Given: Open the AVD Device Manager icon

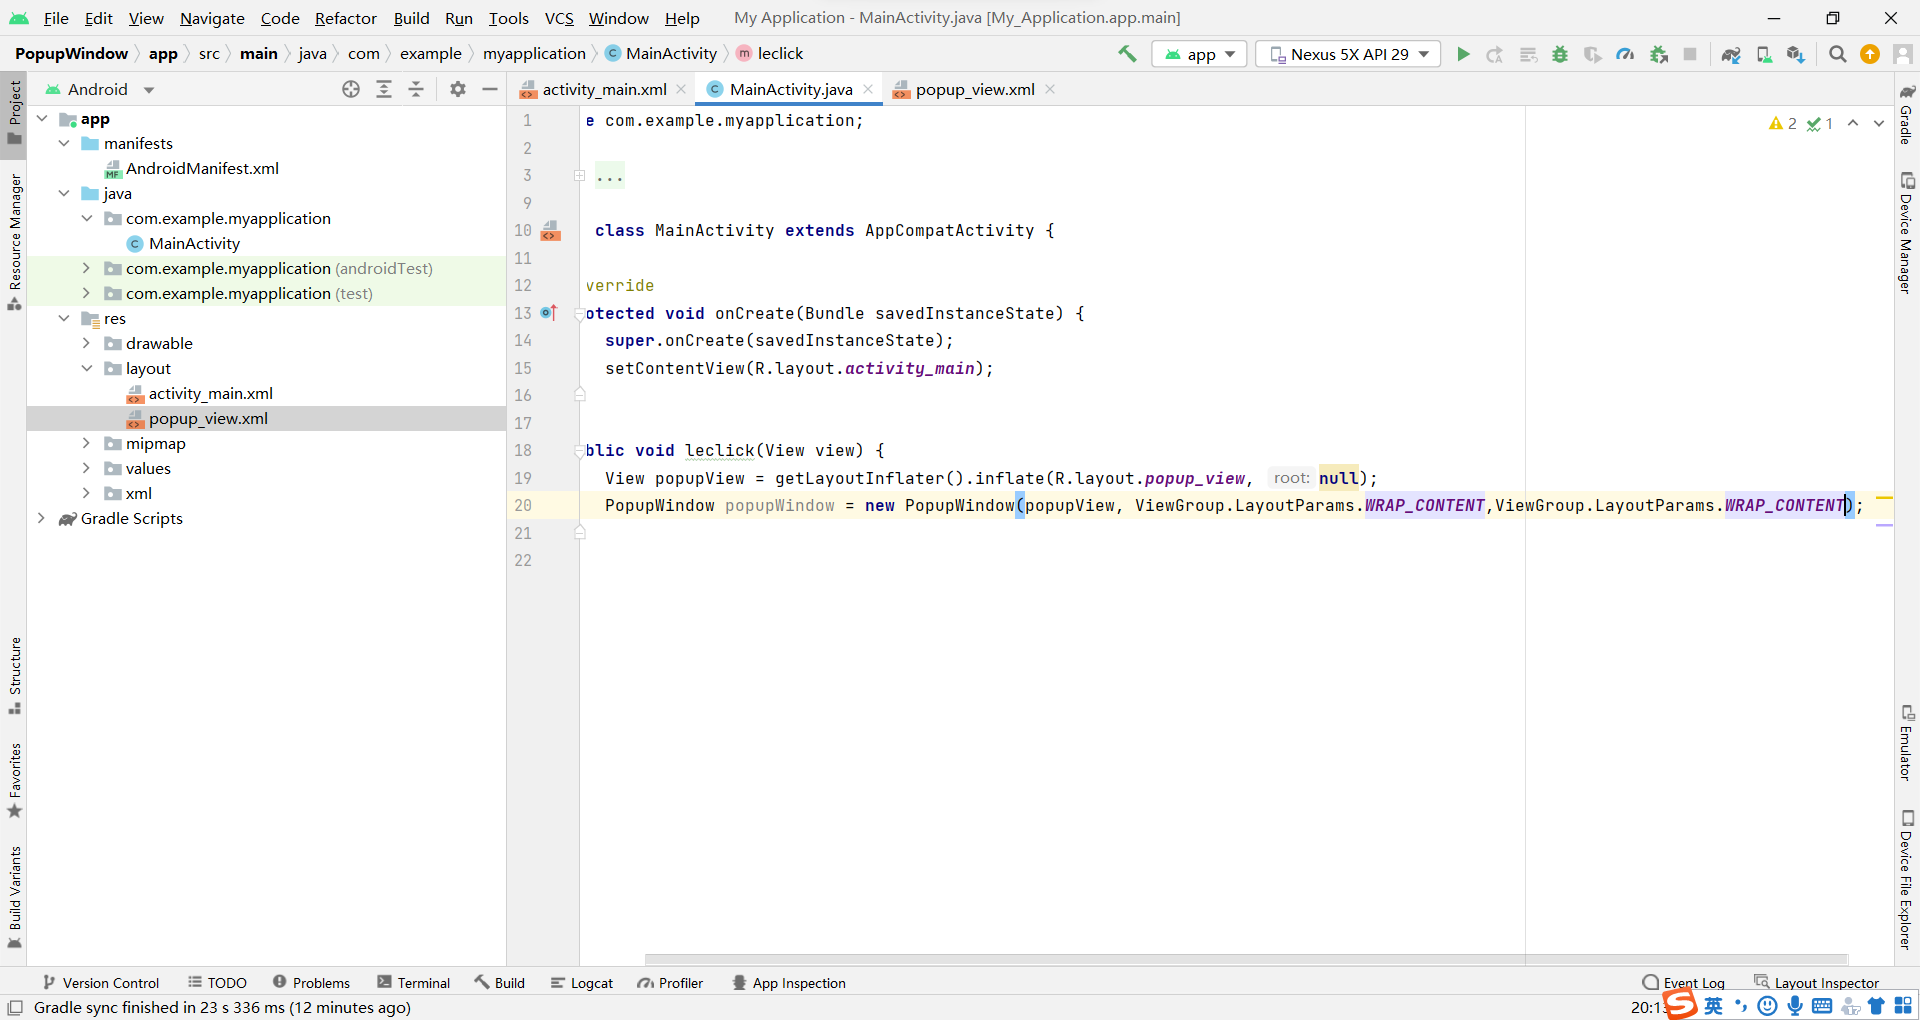Looking at the screenshot, I should (x=1763, y=54).
